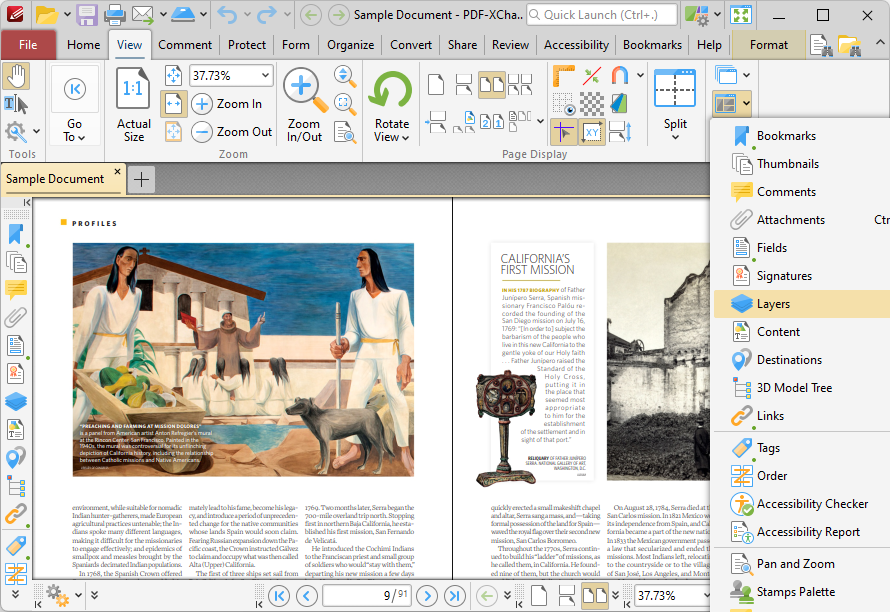Click the status bar options gear icon
890x612 pixels.
tap(57, 595)
